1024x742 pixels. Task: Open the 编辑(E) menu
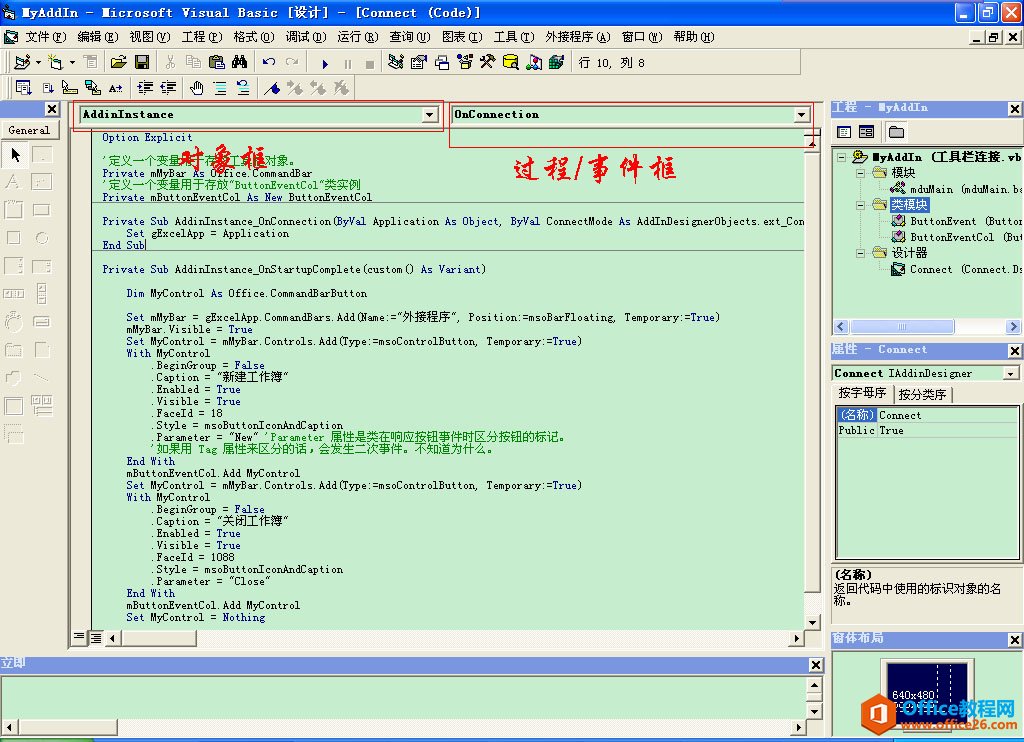97,37
